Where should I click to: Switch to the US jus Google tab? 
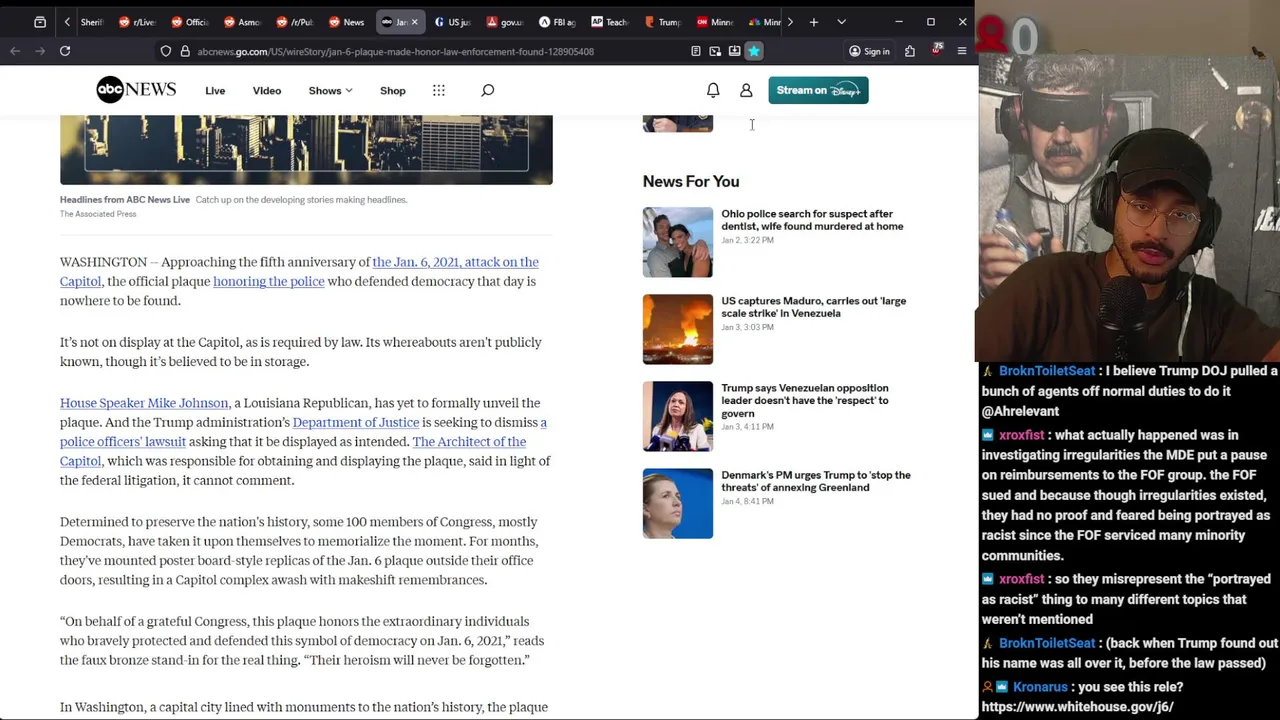coord(452,22)
